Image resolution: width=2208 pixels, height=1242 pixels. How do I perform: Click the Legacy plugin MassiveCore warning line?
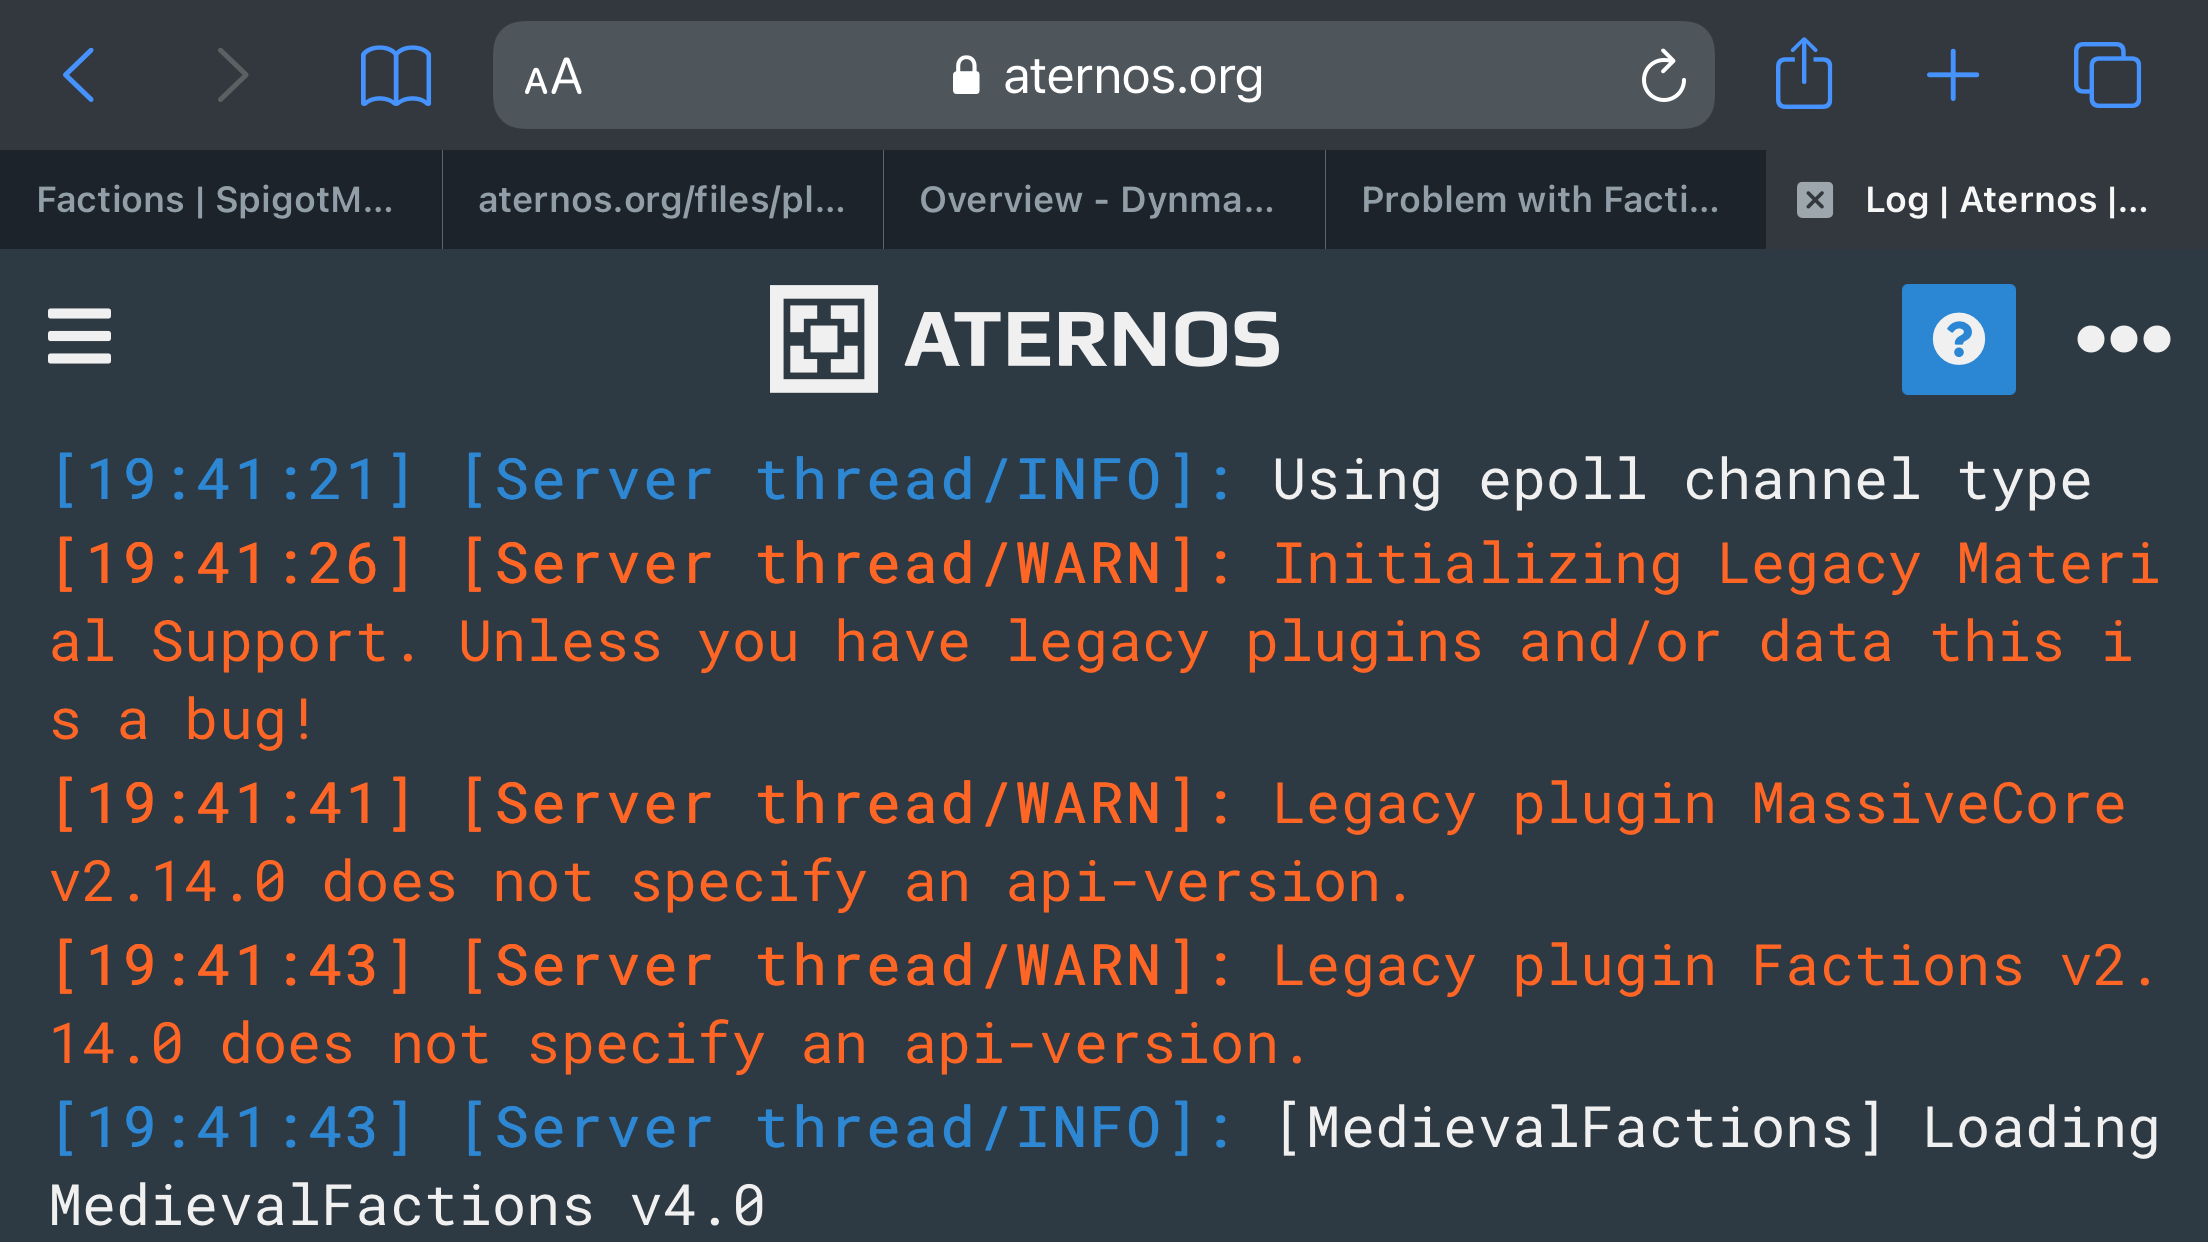1090,844
